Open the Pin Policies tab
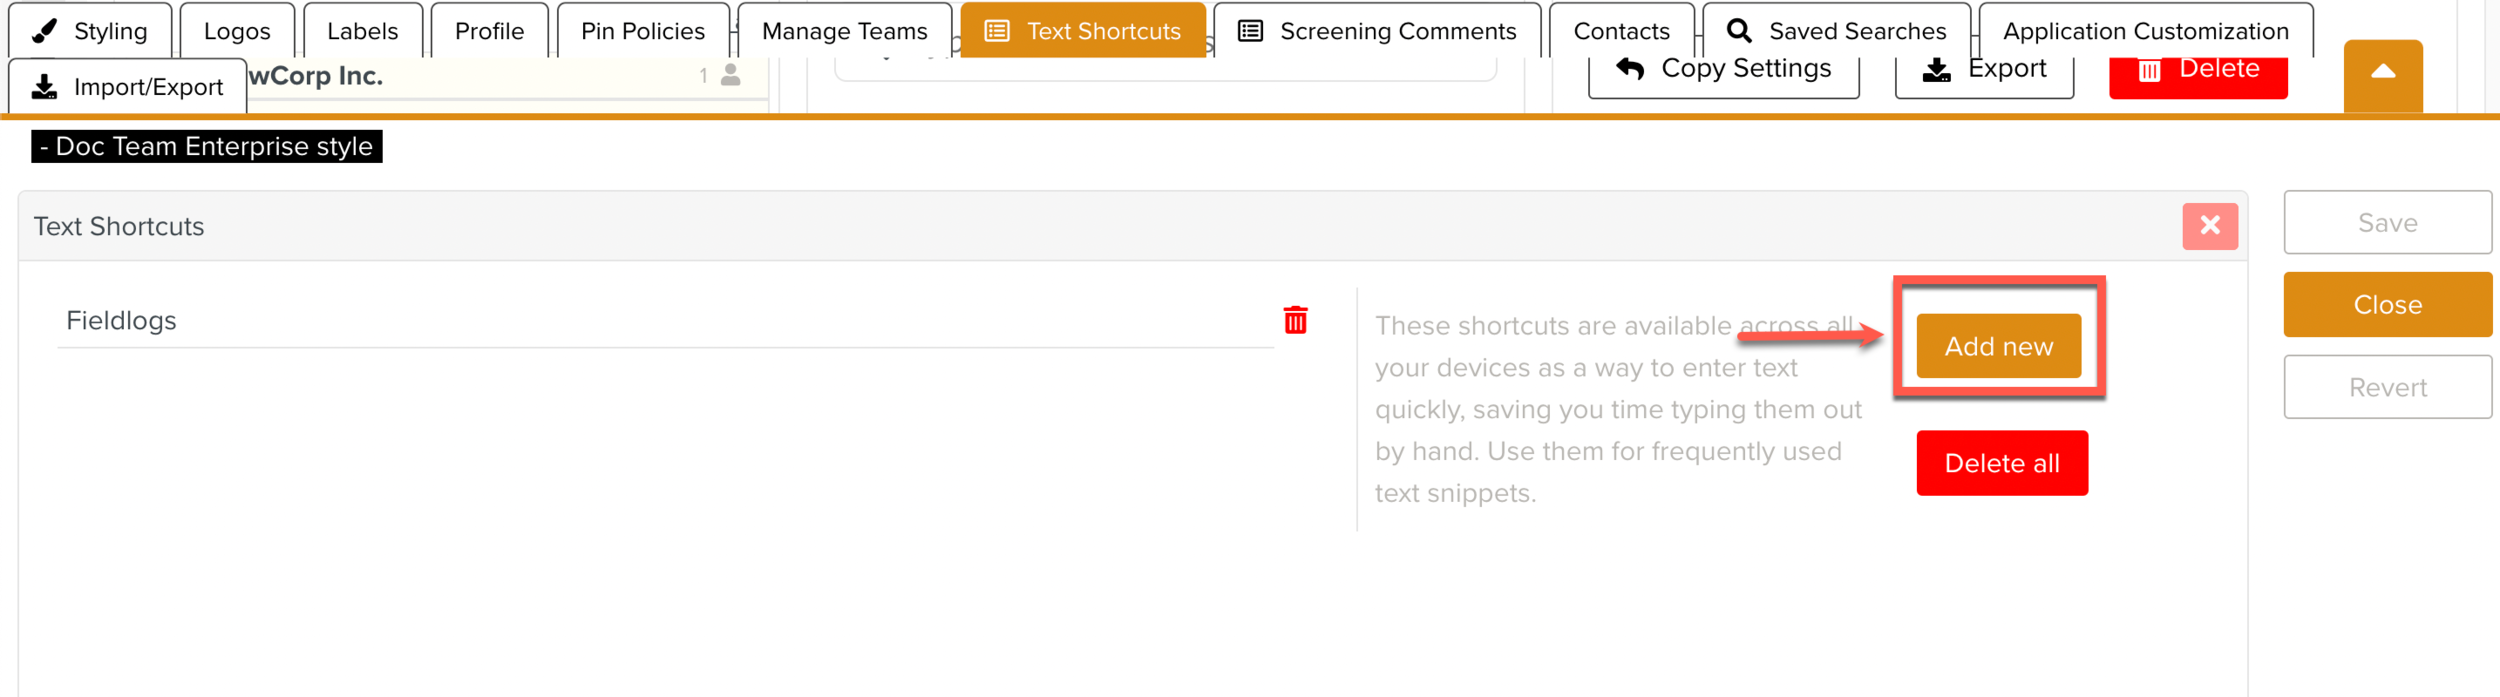 [x=641, y=29]
